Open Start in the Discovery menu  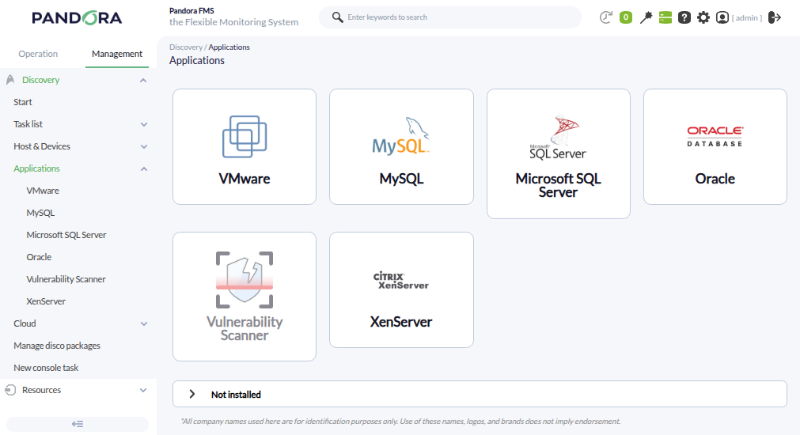(22, 102)
